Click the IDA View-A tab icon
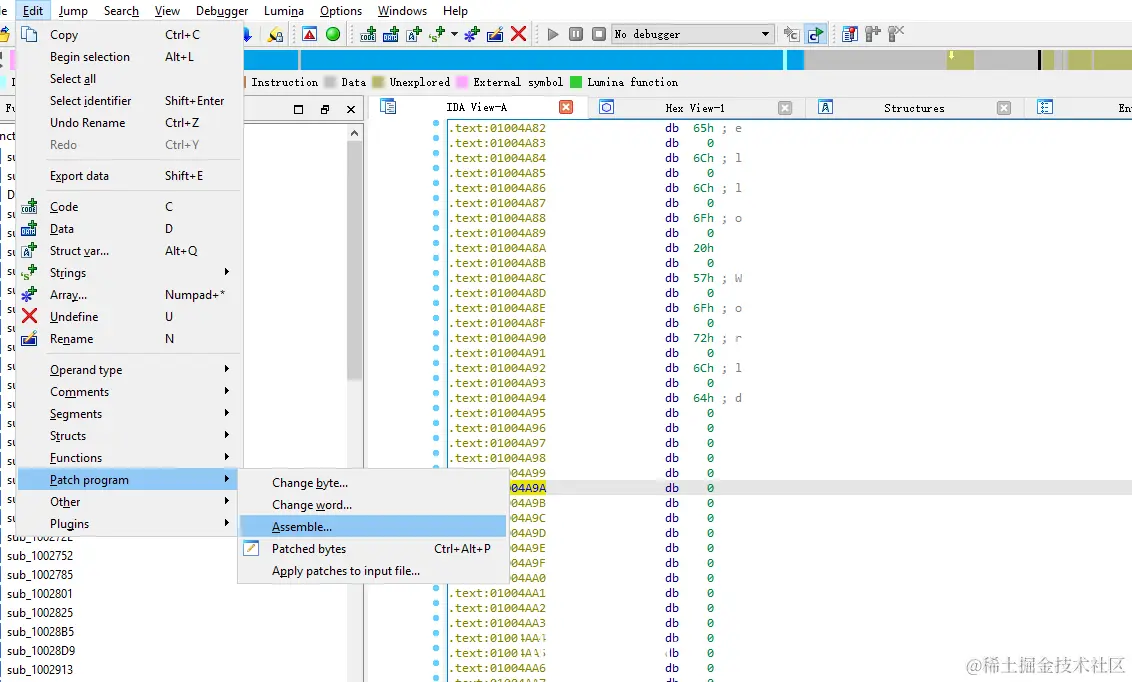The image size is (1132, 682). (x=388, y=108)
